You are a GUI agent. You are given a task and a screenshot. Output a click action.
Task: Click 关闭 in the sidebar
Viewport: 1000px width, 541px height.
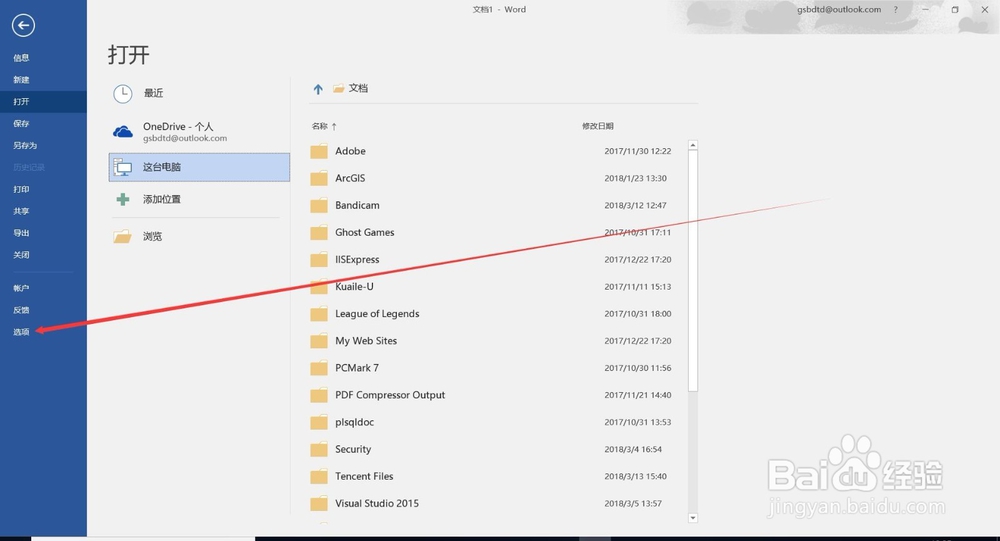tap(21, 255)
